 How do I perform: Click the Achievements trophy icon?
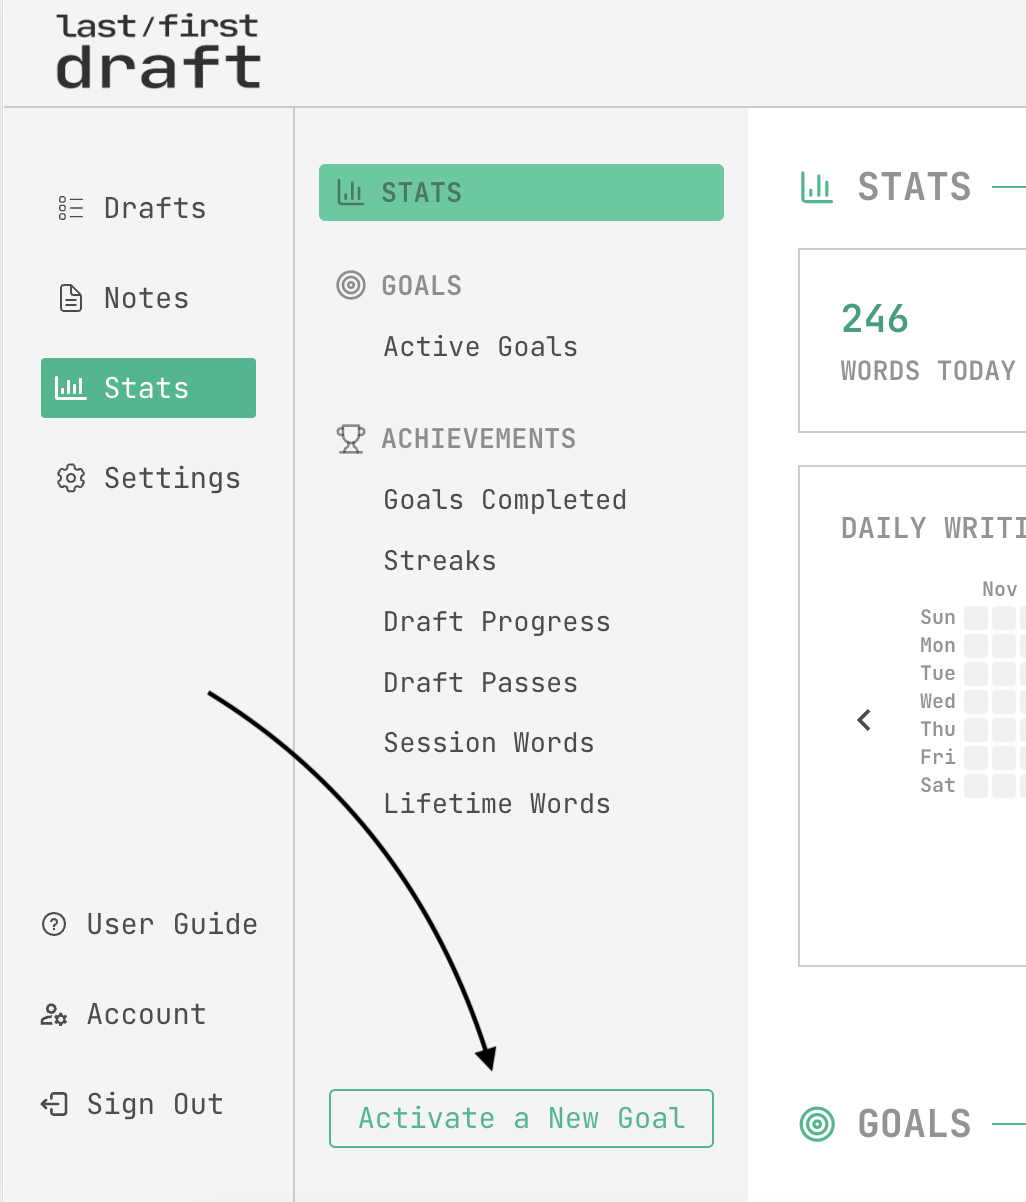point(351,439)
